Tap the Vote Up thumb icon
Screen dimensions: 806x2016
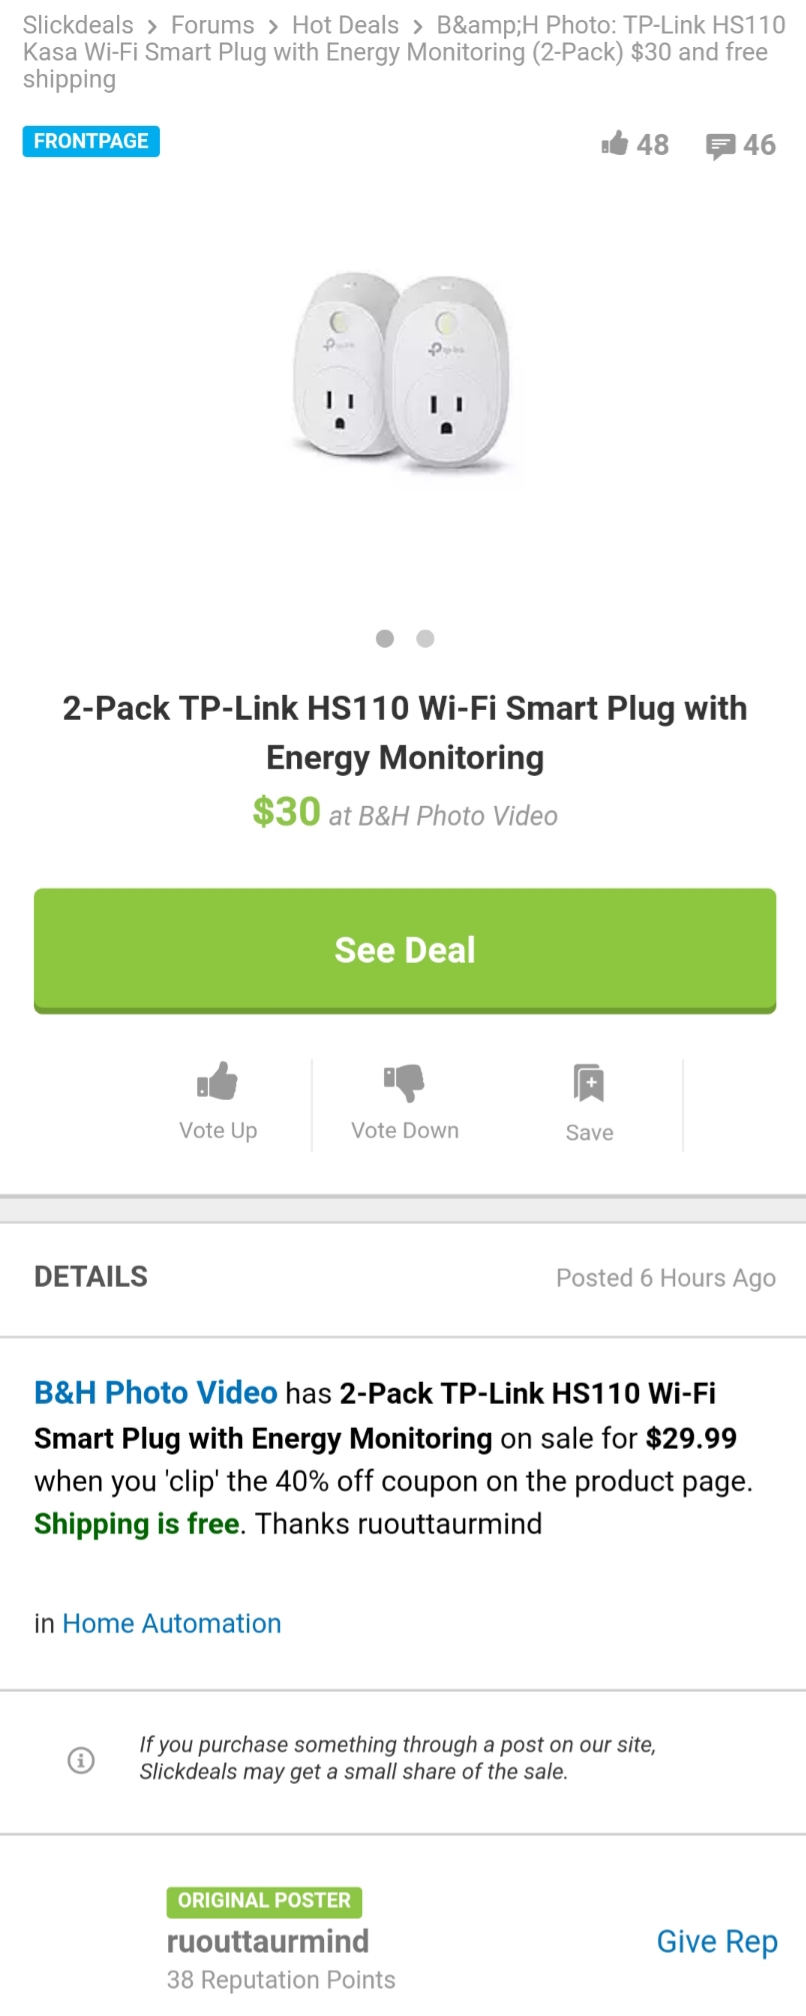point(218,1081)
